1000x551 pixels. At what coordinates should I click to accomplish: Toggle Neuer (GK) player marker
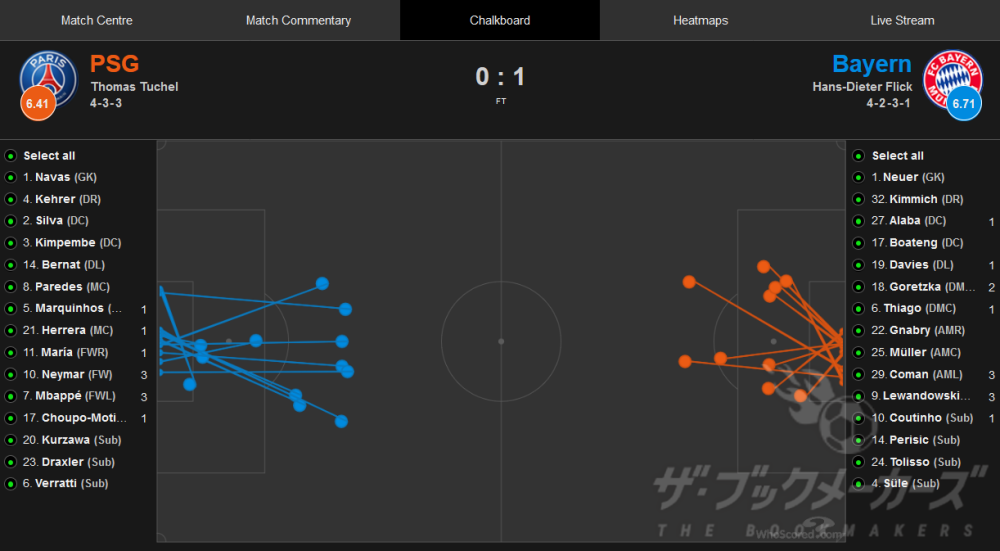pyautogui.click(x=859, y=177)
